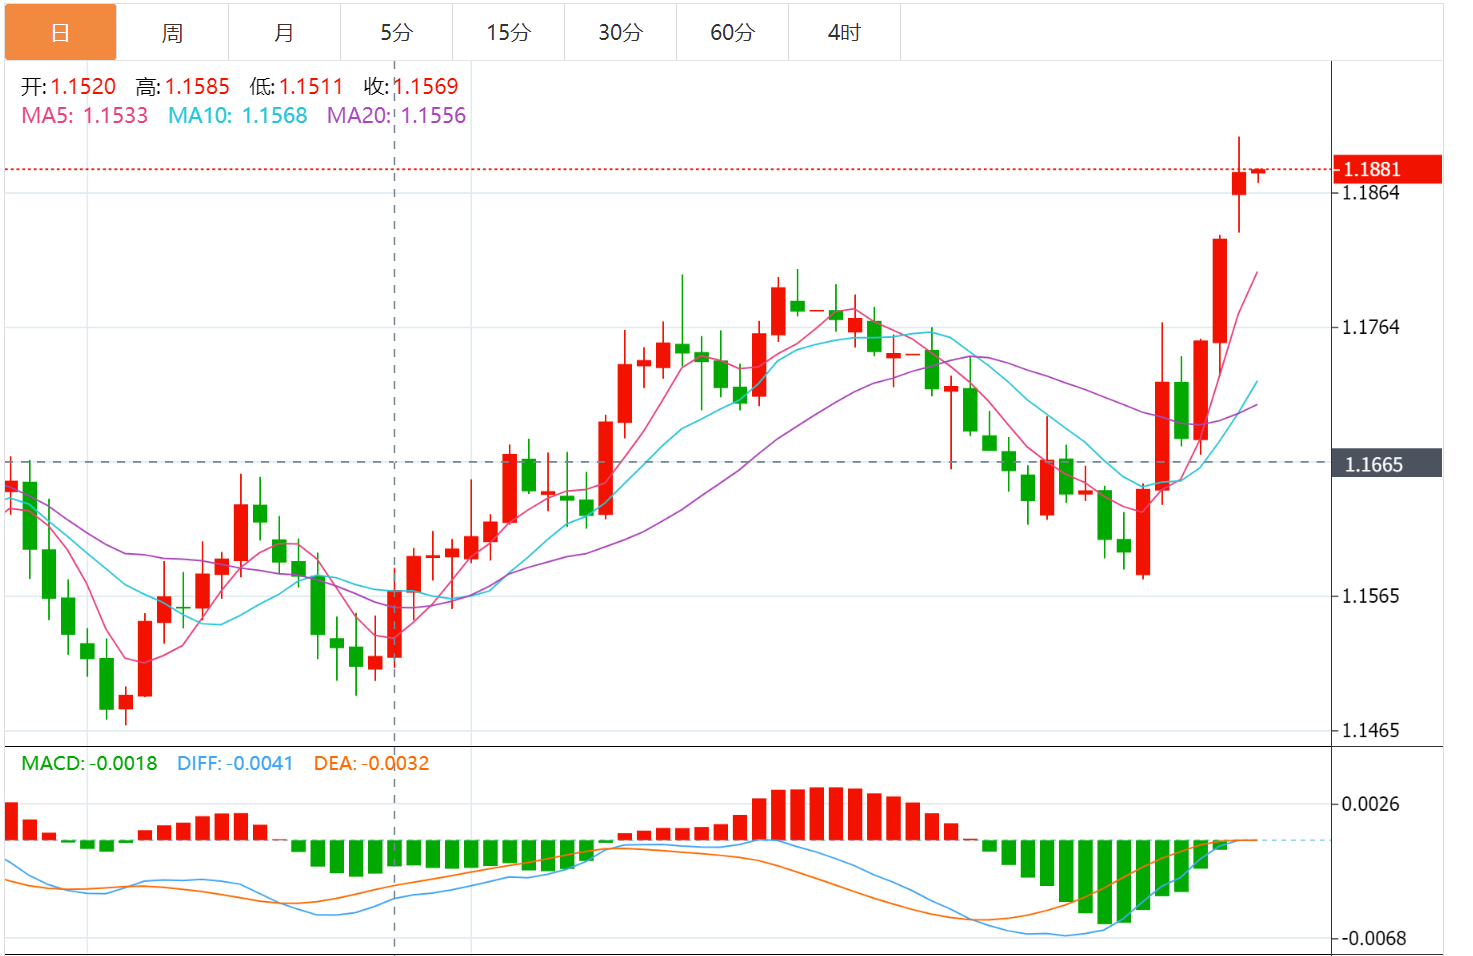Open the 4时 four-hour tab
The height and width of the screenshot is (956, 1473).
(844, 33)
